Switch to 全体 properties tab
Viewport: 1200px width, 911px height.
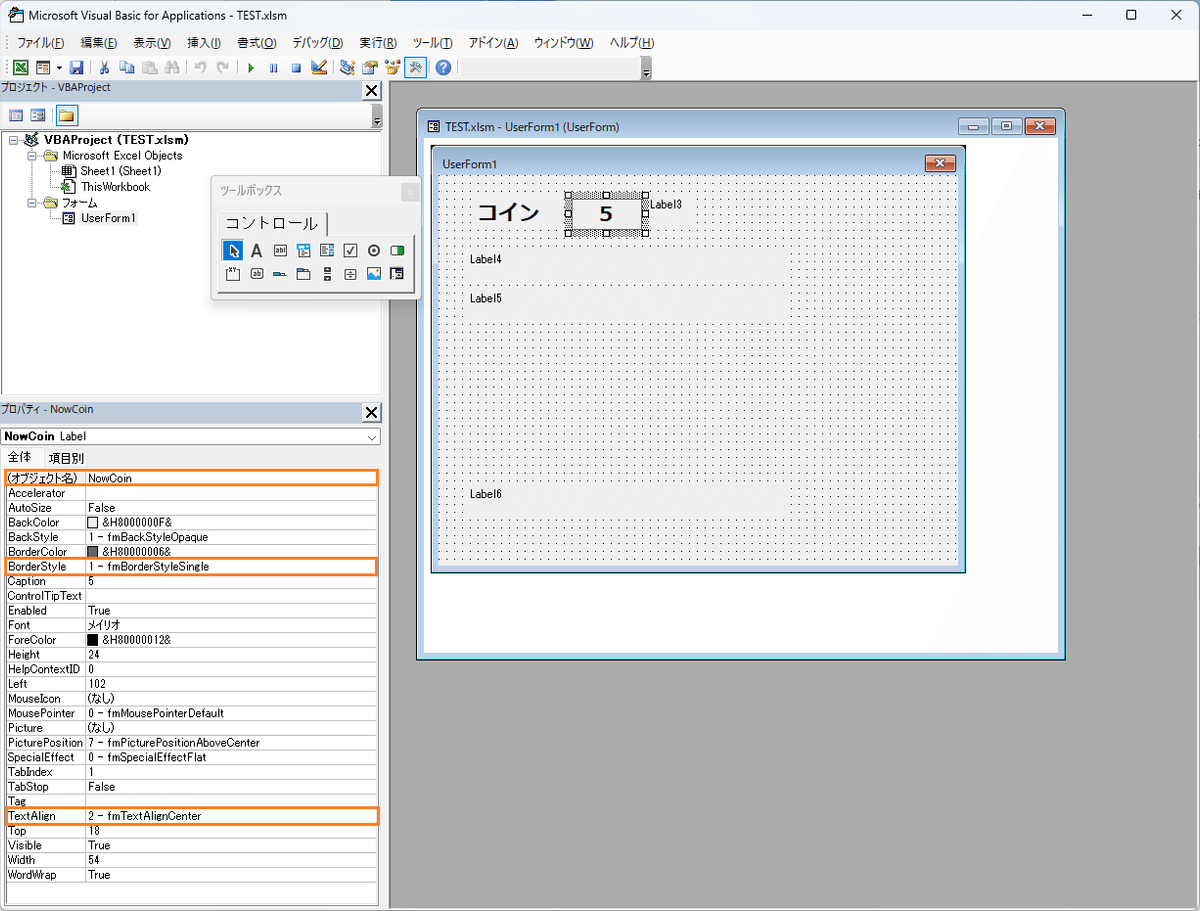(x=20, y=457)
